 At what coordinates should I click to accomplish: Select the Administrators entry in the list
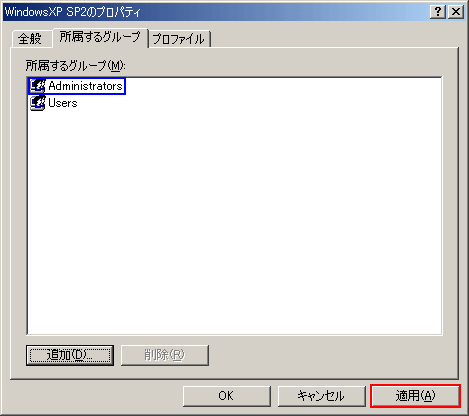click(77, 86)
